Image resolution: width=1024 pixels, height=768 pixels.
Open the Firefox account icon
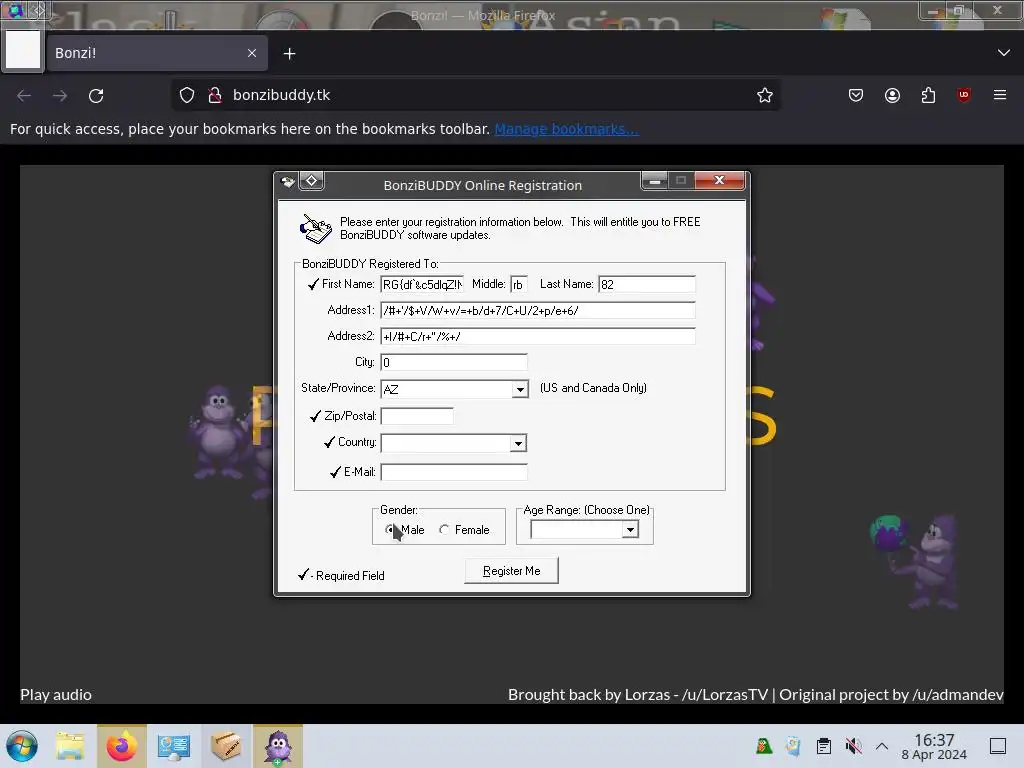[892, 95]
